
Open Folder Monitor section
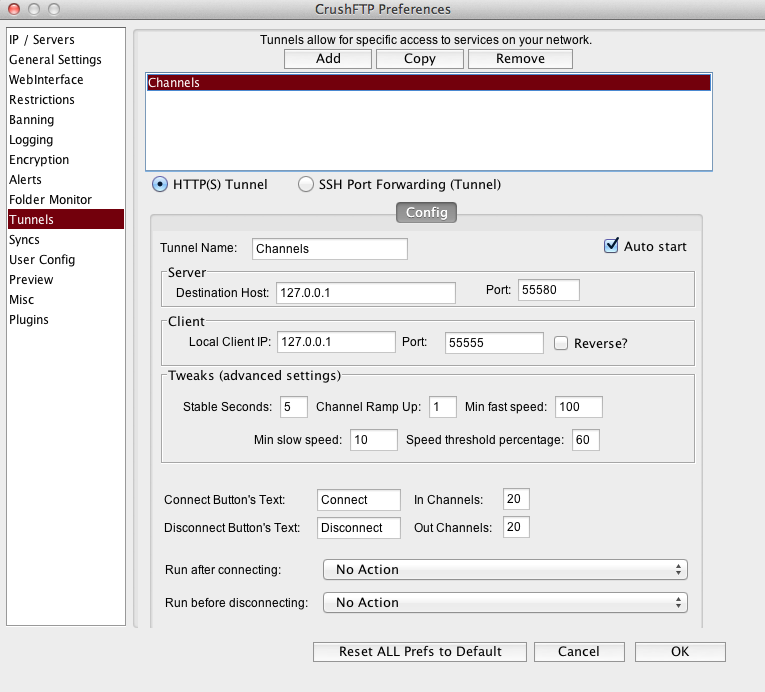65,200
